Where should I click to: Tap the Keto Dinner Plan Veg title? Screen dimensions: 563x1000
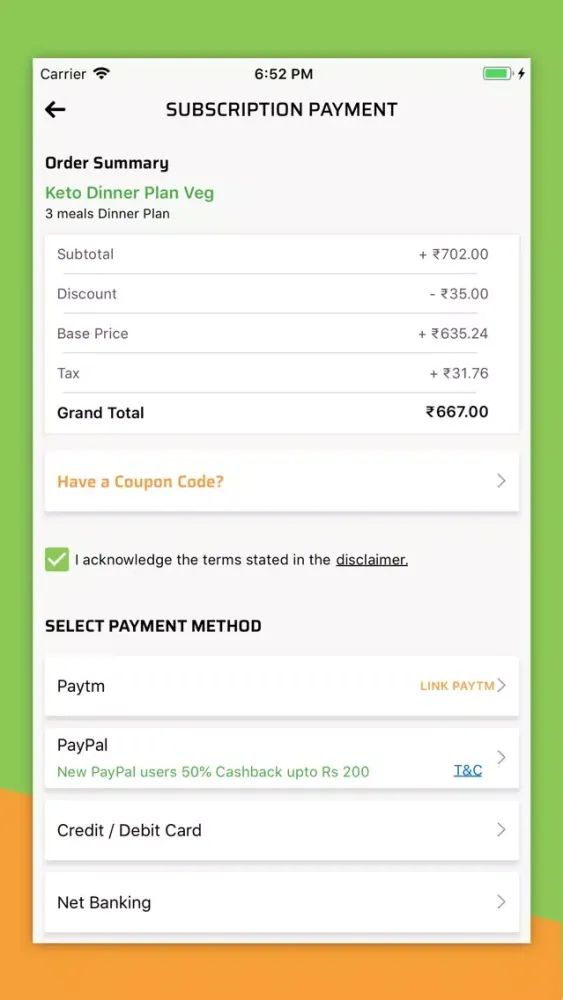[x=129, y=193]
